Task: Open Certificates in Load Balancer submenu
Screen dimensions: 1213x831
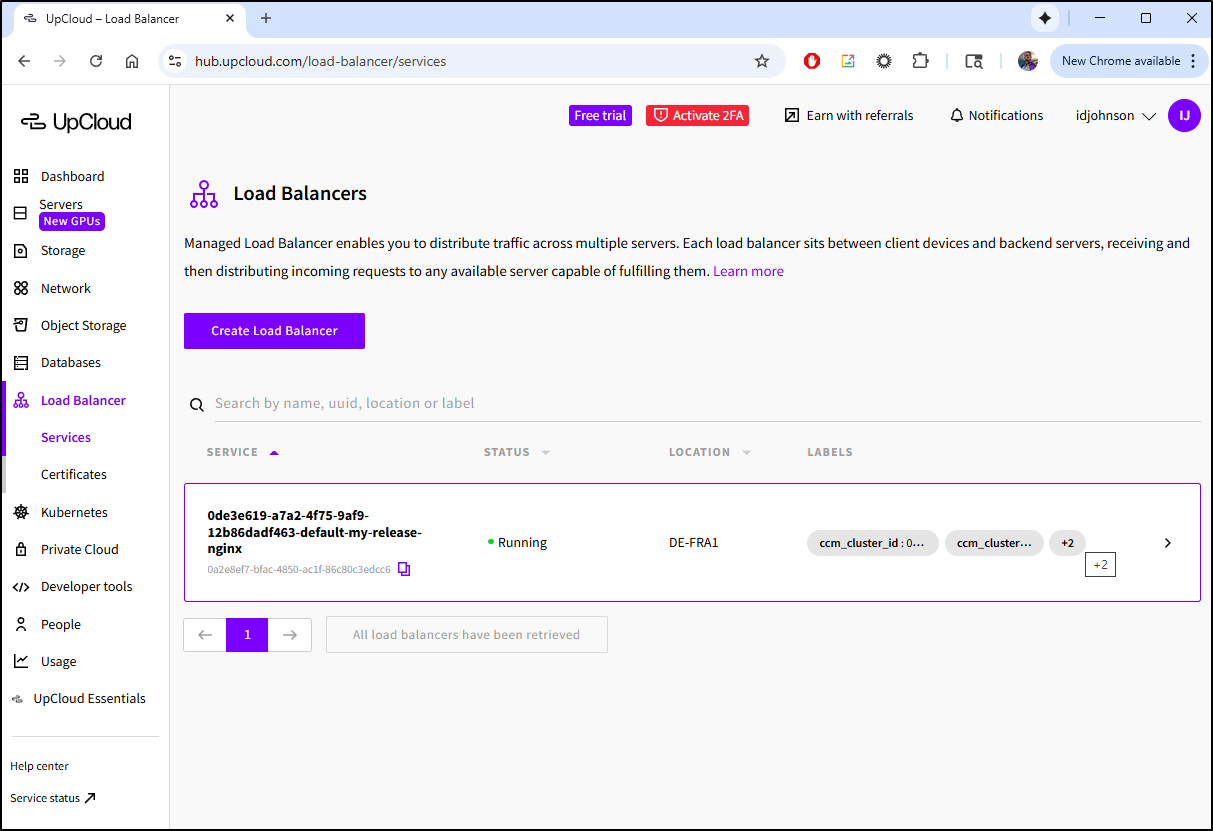Action: click(x=74, y=474)
